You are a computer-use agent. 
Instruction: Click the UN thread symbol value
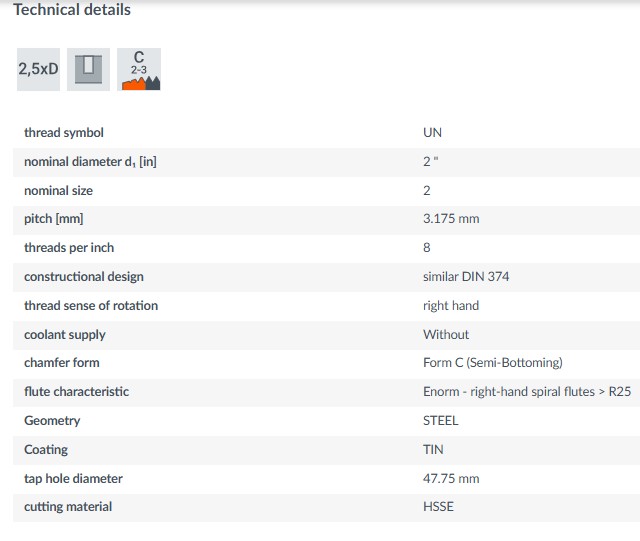click(x=432, y=133)
